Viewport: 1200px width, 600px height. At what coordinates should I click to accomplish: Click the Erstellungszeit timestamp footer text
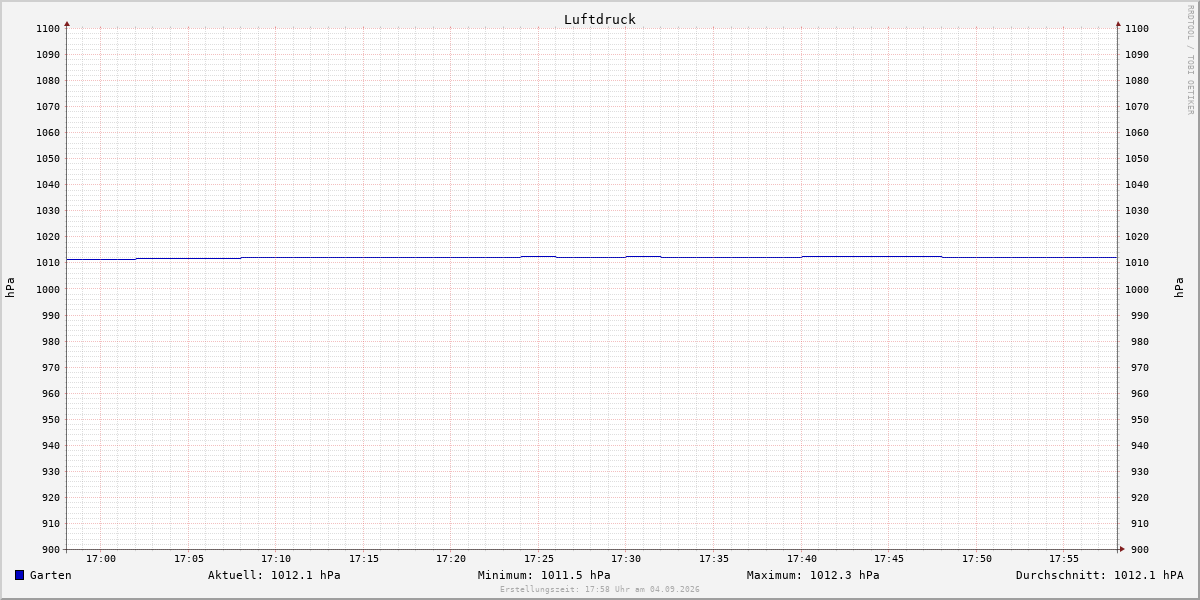coord(600,589)
